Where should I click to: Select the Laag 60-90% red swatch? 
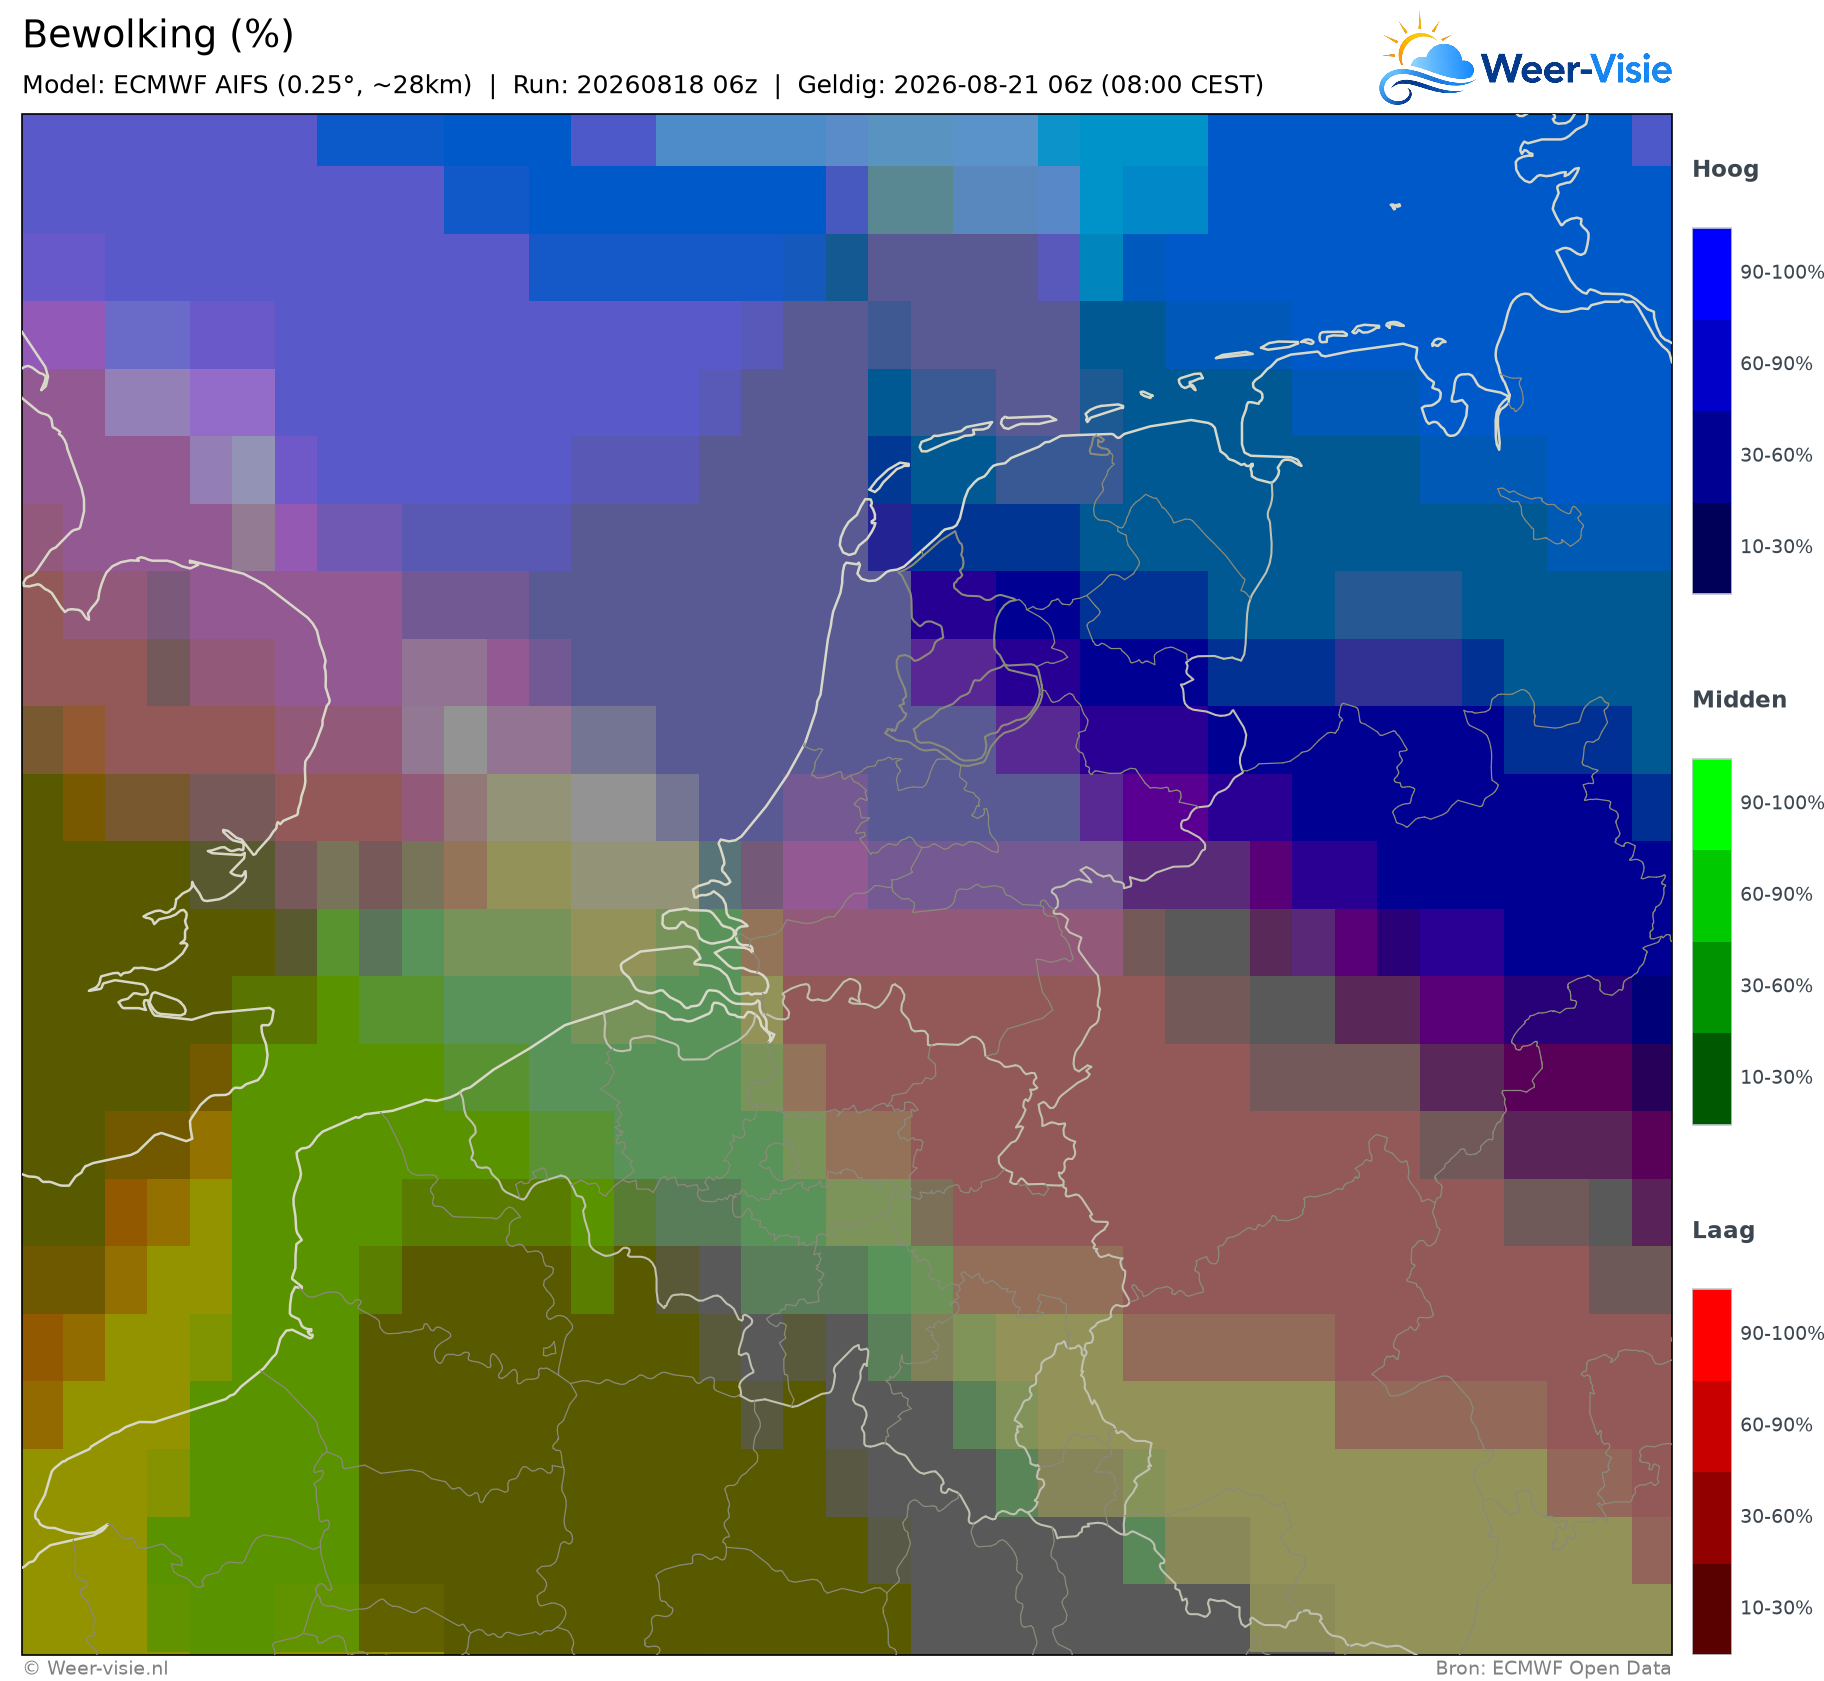coord(1711,1427)
